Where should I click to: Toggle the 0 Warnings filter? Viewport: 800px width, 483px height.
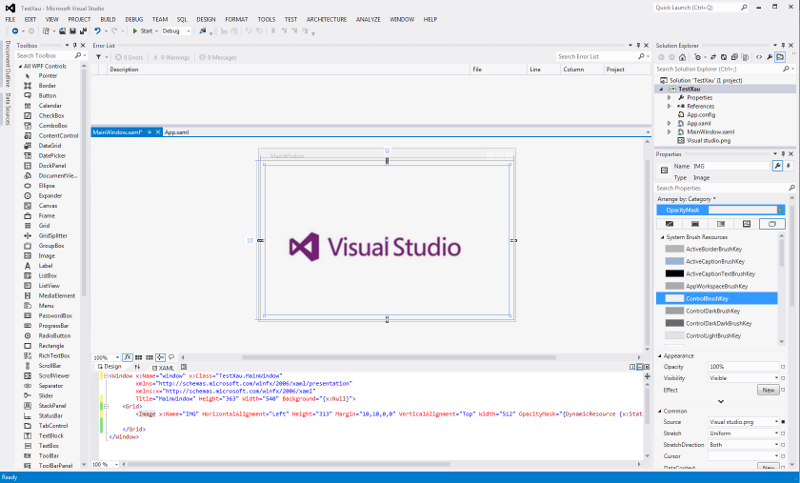[x=171, y=58]
